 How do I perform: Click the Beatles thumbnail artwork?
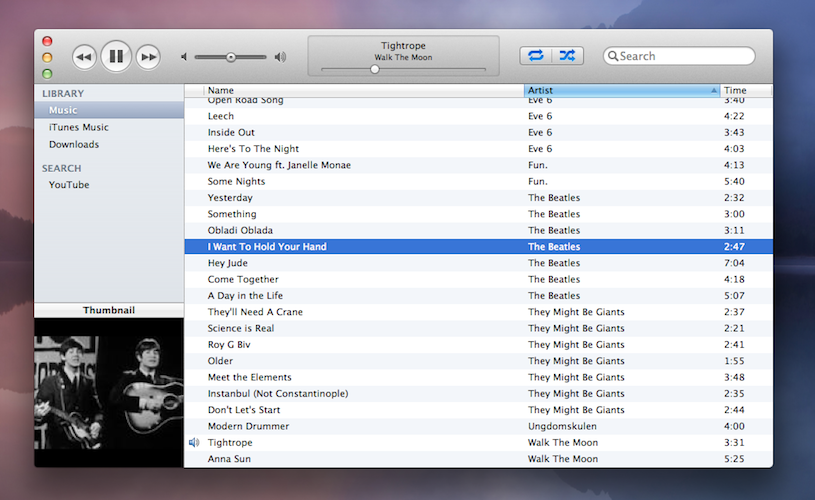point(109,392)
